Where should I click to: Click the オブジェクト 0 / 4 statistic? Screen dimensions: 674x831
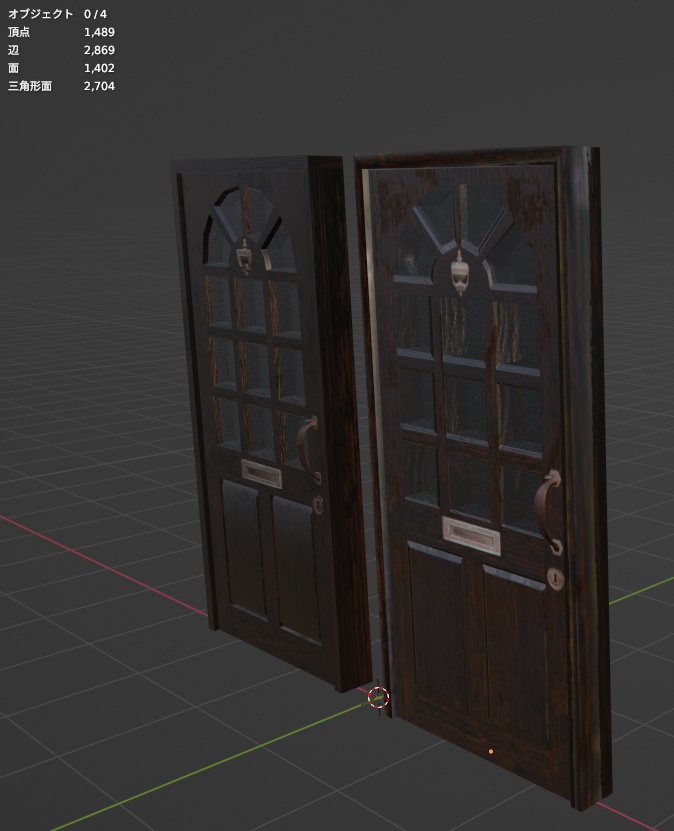click(57, 14)
